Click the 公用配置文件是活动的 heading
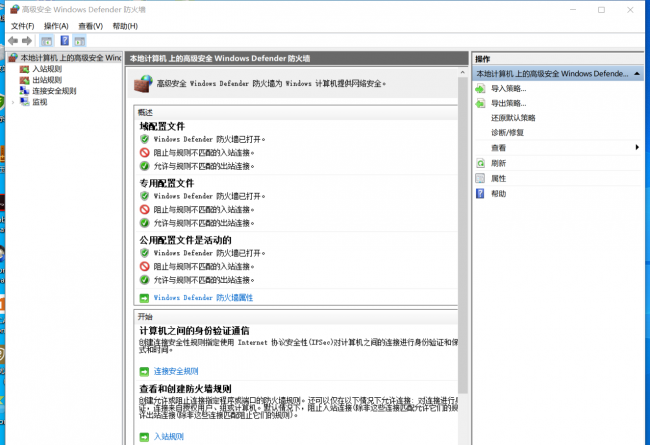The image size is (650, 445). 185,240
